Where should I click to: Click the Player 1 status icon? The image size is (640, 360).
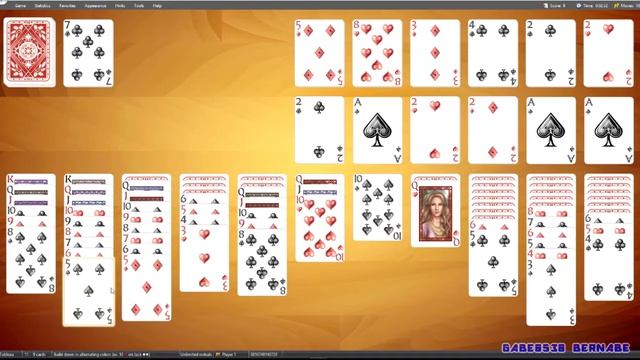click(x=218, y=354)
